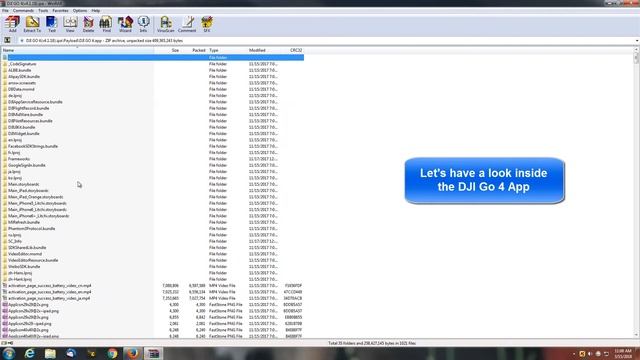Select the FacebookSDKStrings.bundle folder
Image resolution: width=640 pixels, height=360 pixels.
[x=33, y=146]
